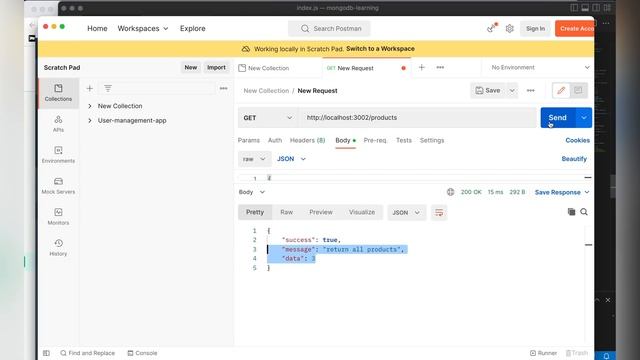The image size is (640, 360).
Task: Click the request URL input field
Action: pos(418,118)
